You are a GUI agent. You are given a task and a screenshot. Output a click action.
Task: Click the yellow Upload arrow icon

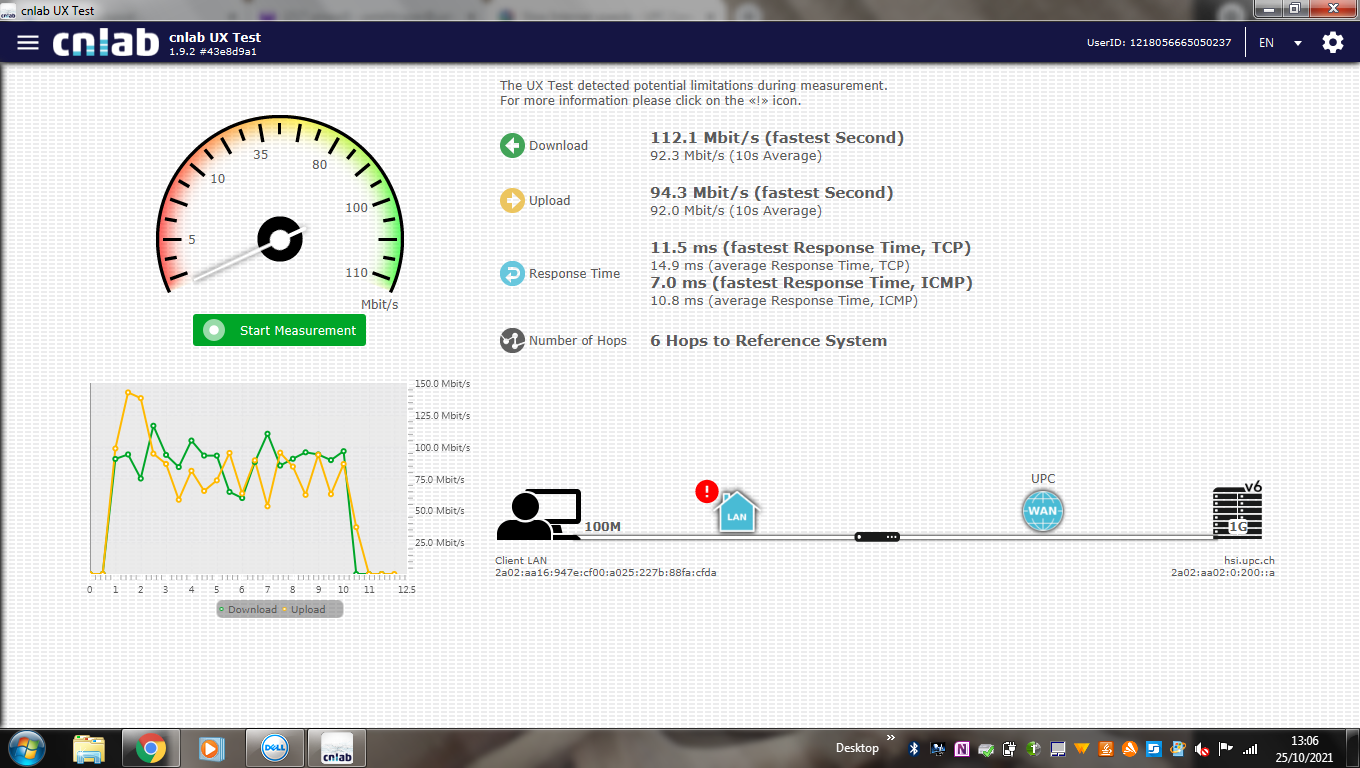click(x=512, y=200)
